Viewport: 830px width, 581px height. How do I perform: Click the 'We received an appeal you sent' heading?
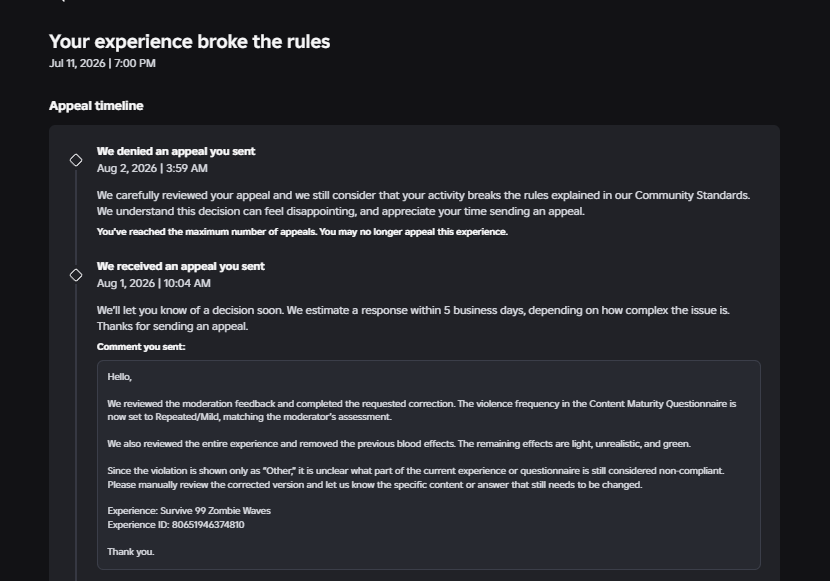pos(181,266)
